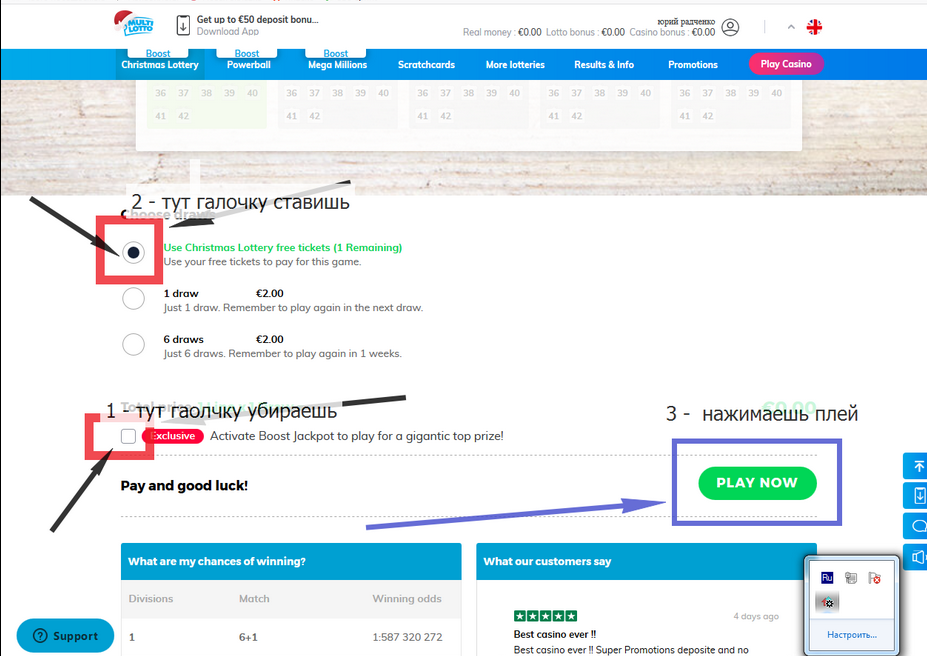Click the Match column header
This screenshot has width=927, height=656.
[254, 599]
